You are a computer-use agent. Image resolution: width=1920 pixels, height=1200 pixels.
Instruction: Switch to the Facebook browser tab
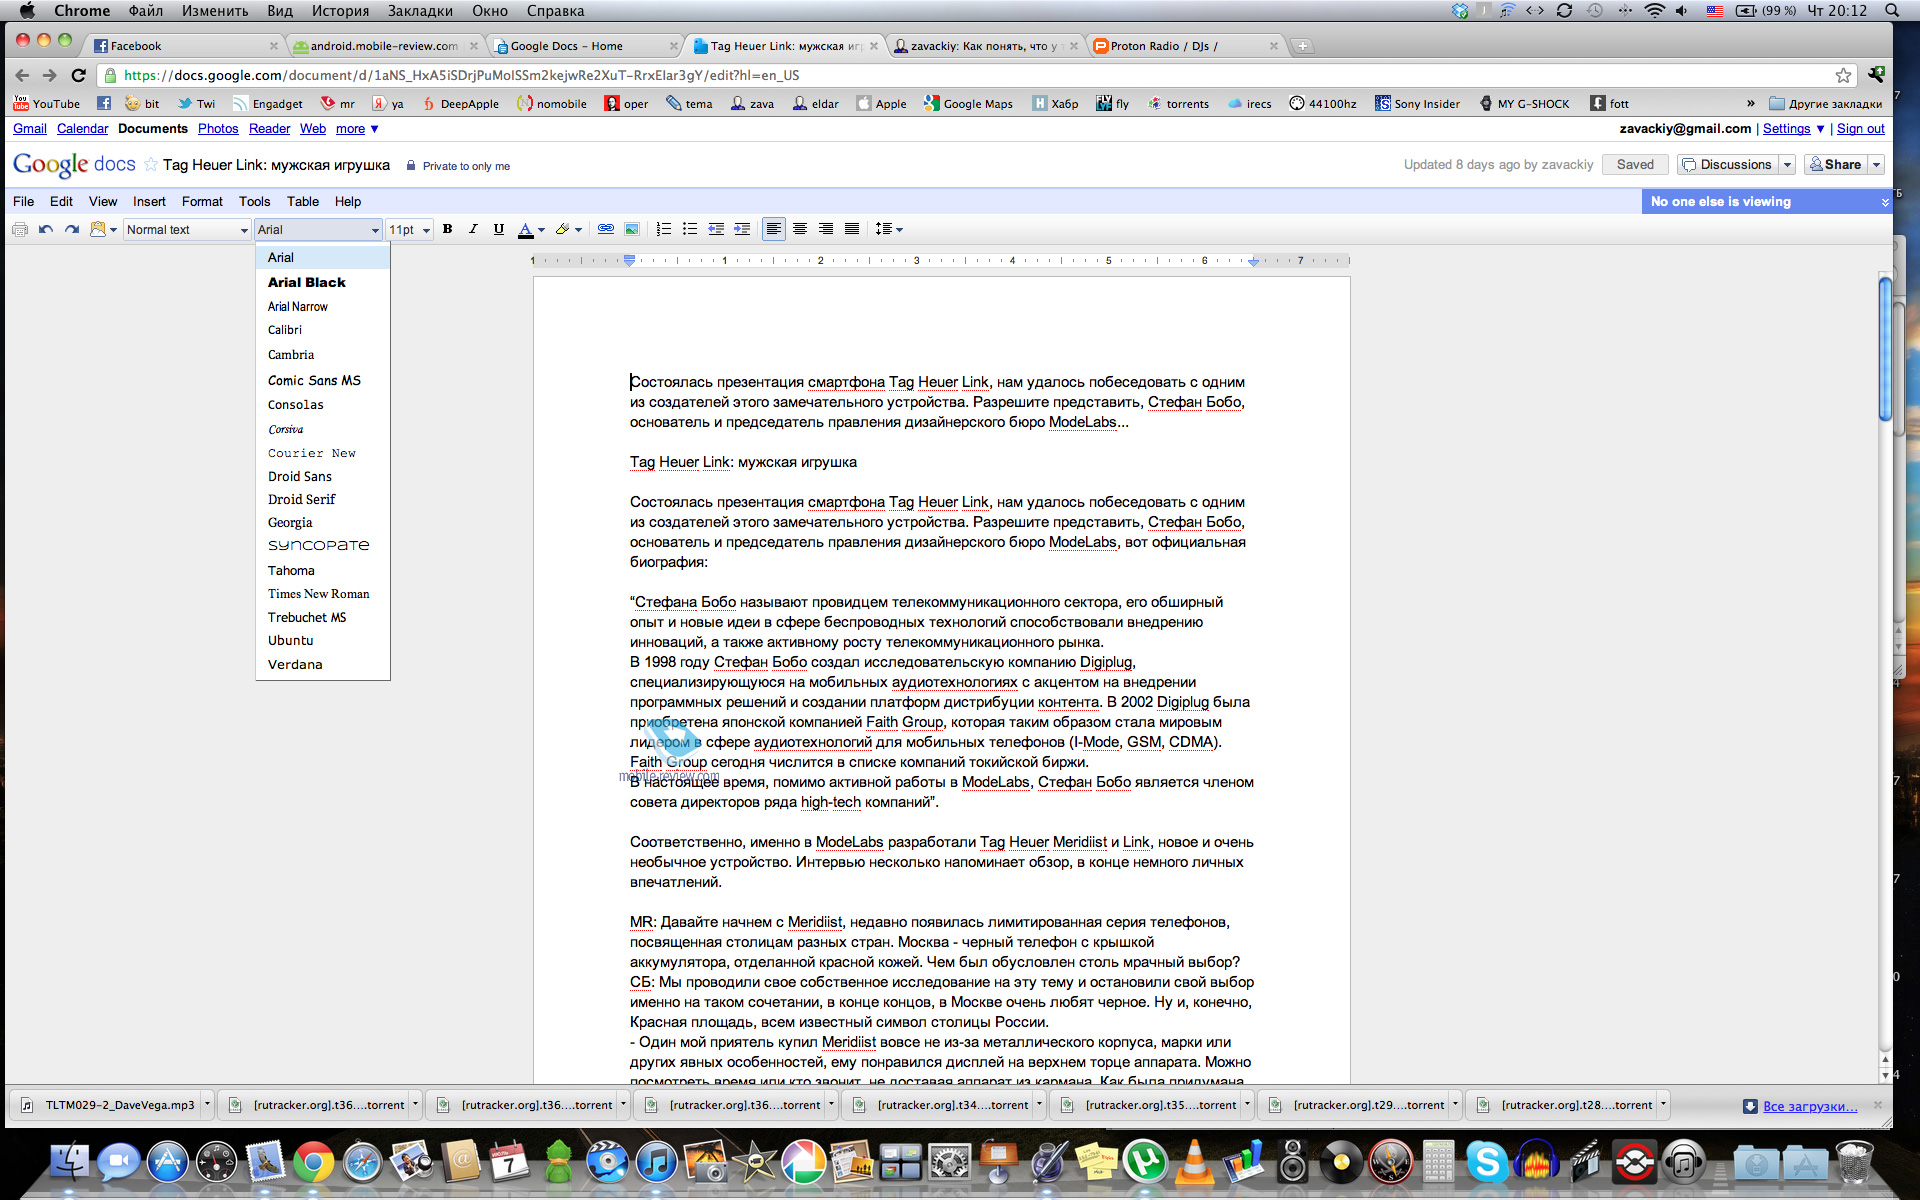pos(185,46)
